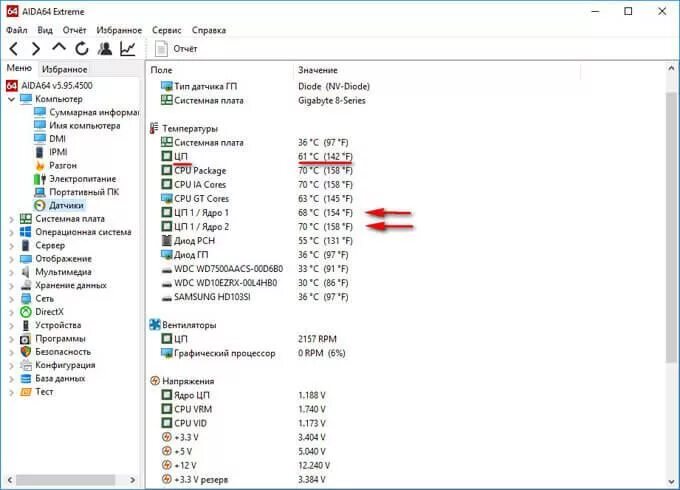Open the Вид menu
This screenshot has width=680, height=490.
45,30
